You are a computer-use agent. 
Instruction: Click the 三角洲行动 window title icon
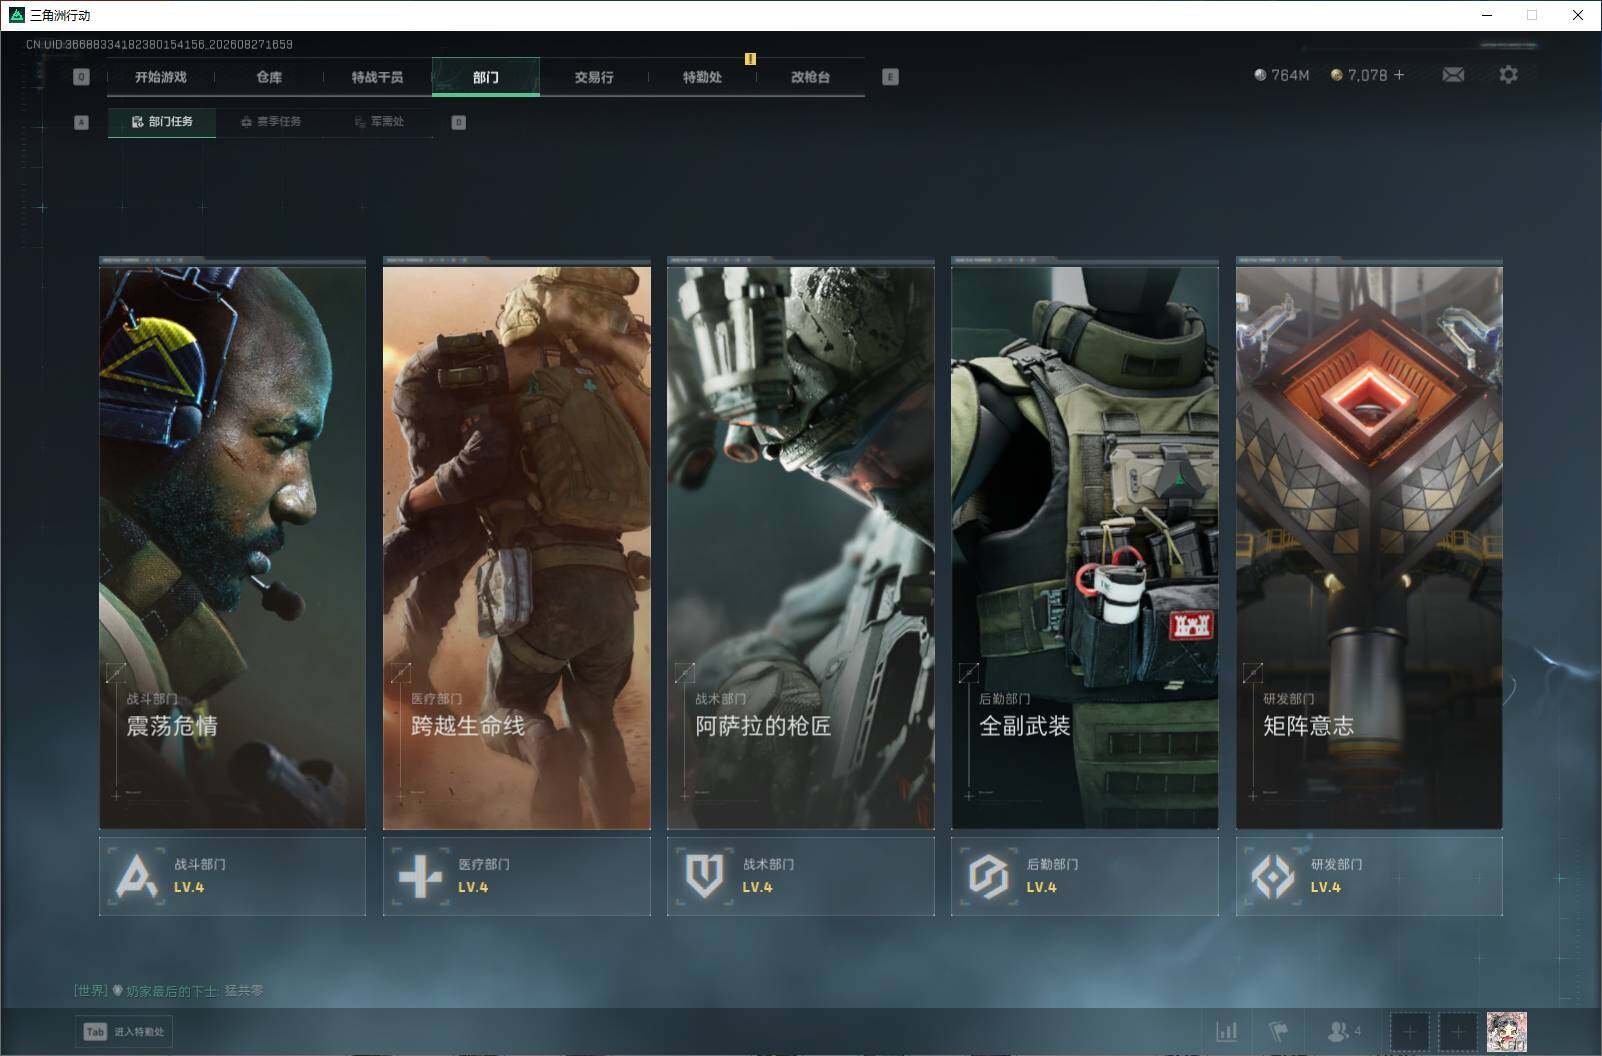(16, 15)
